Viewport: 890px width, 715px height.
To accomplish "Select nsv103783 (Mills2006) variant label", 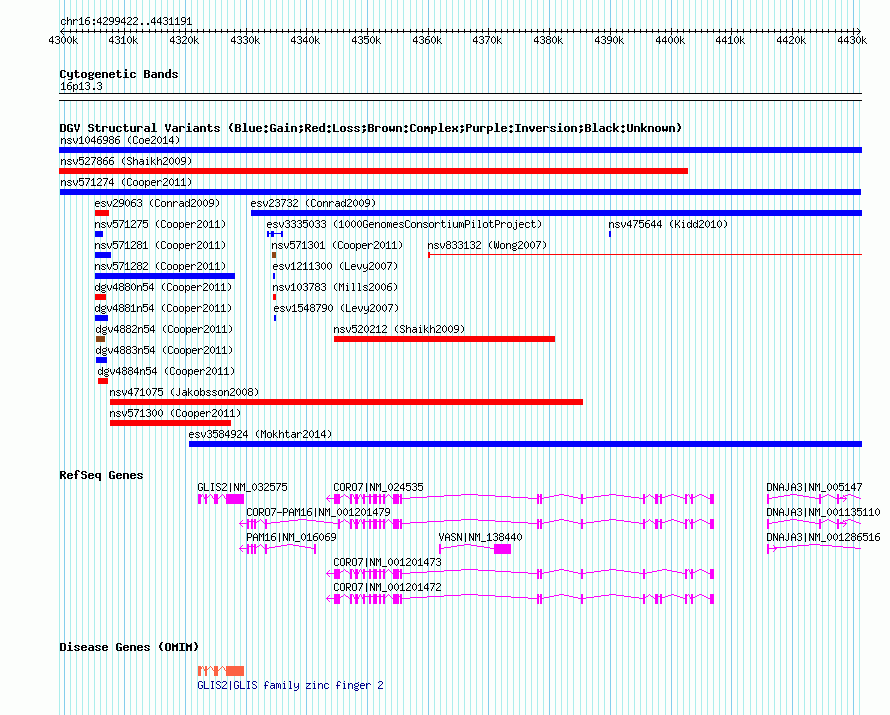I will coord(335,287).
